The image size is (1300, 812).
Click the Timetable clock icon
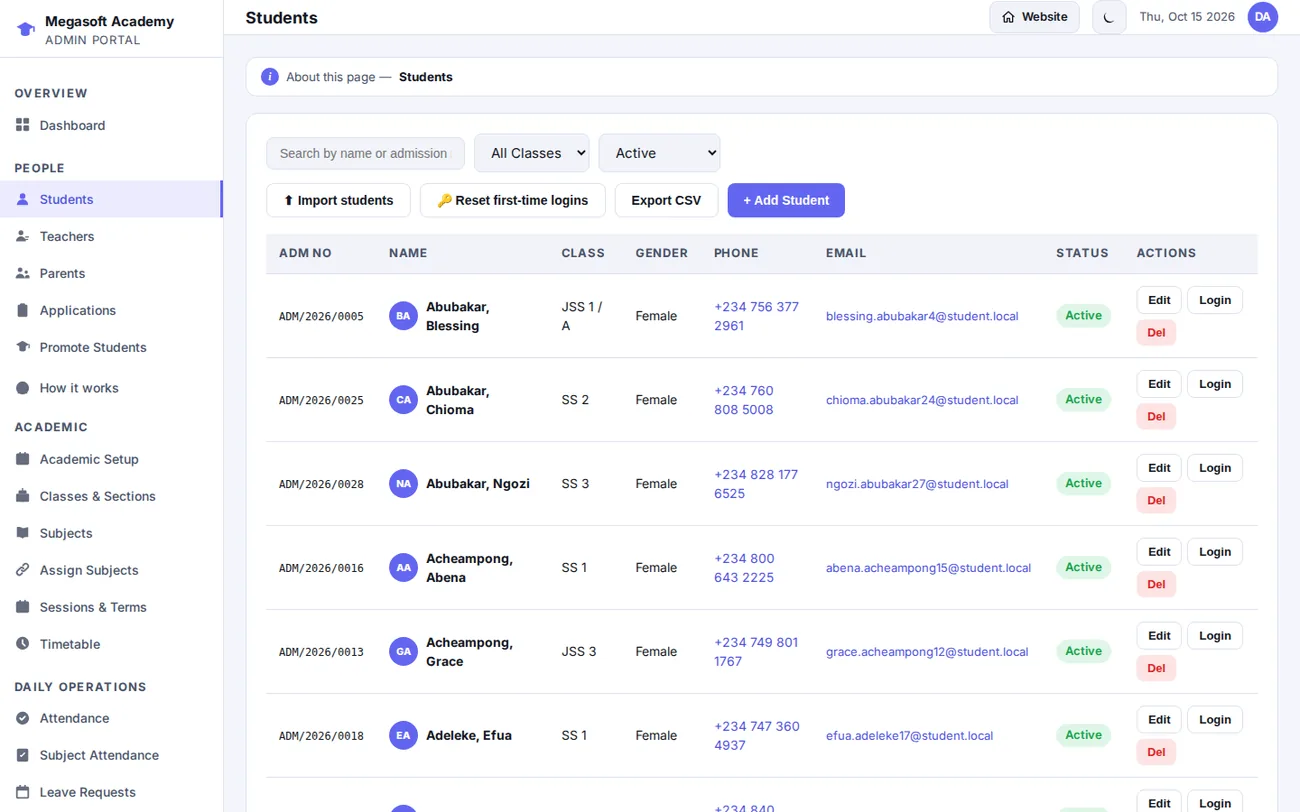[23, 644]
